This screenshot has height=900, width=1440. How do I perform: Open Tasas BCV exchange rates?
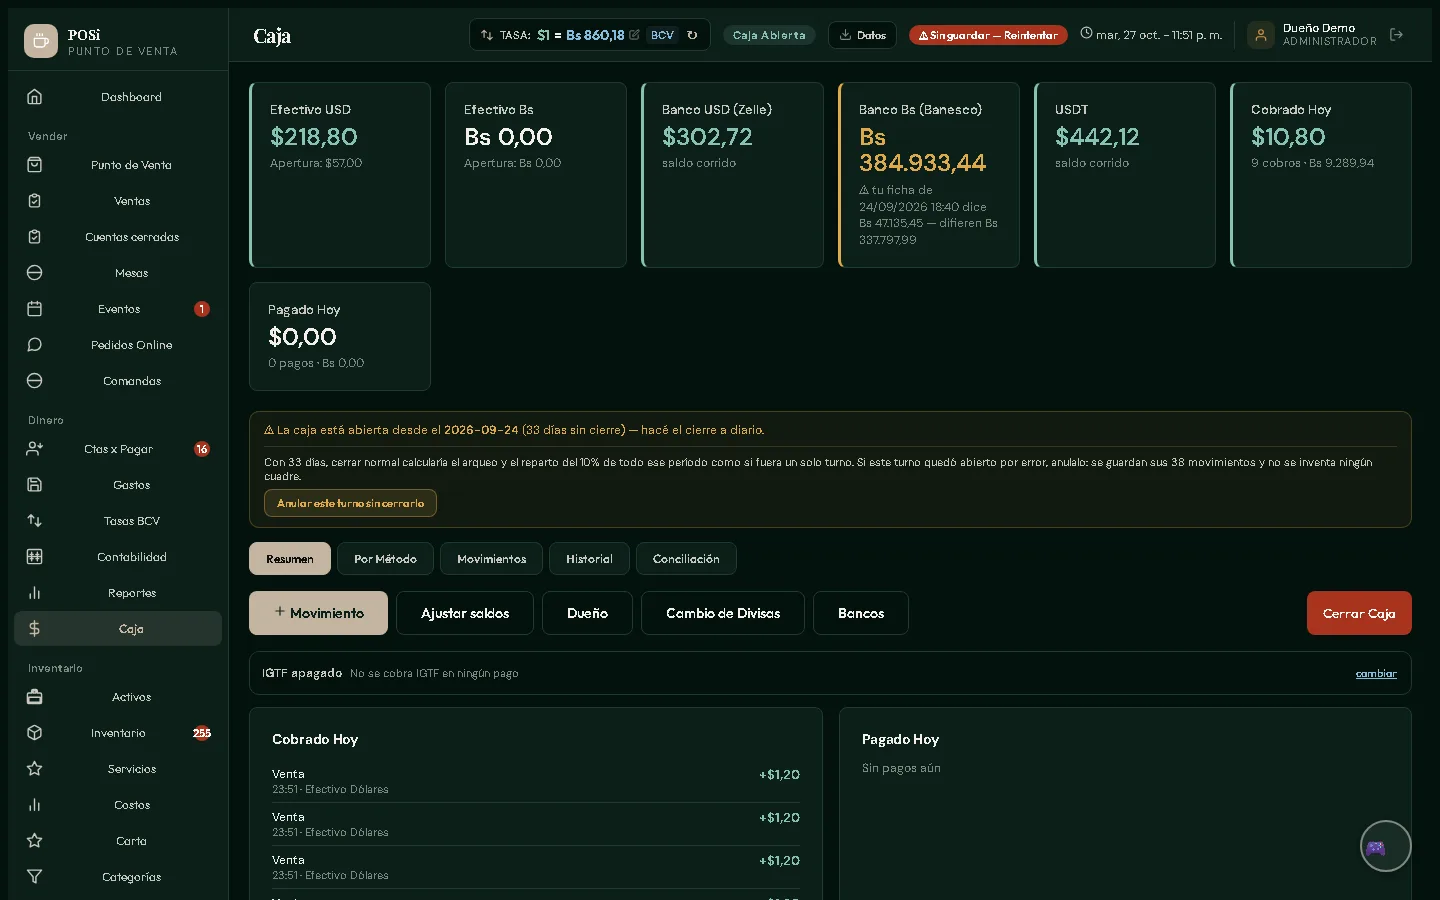[118, 521]
